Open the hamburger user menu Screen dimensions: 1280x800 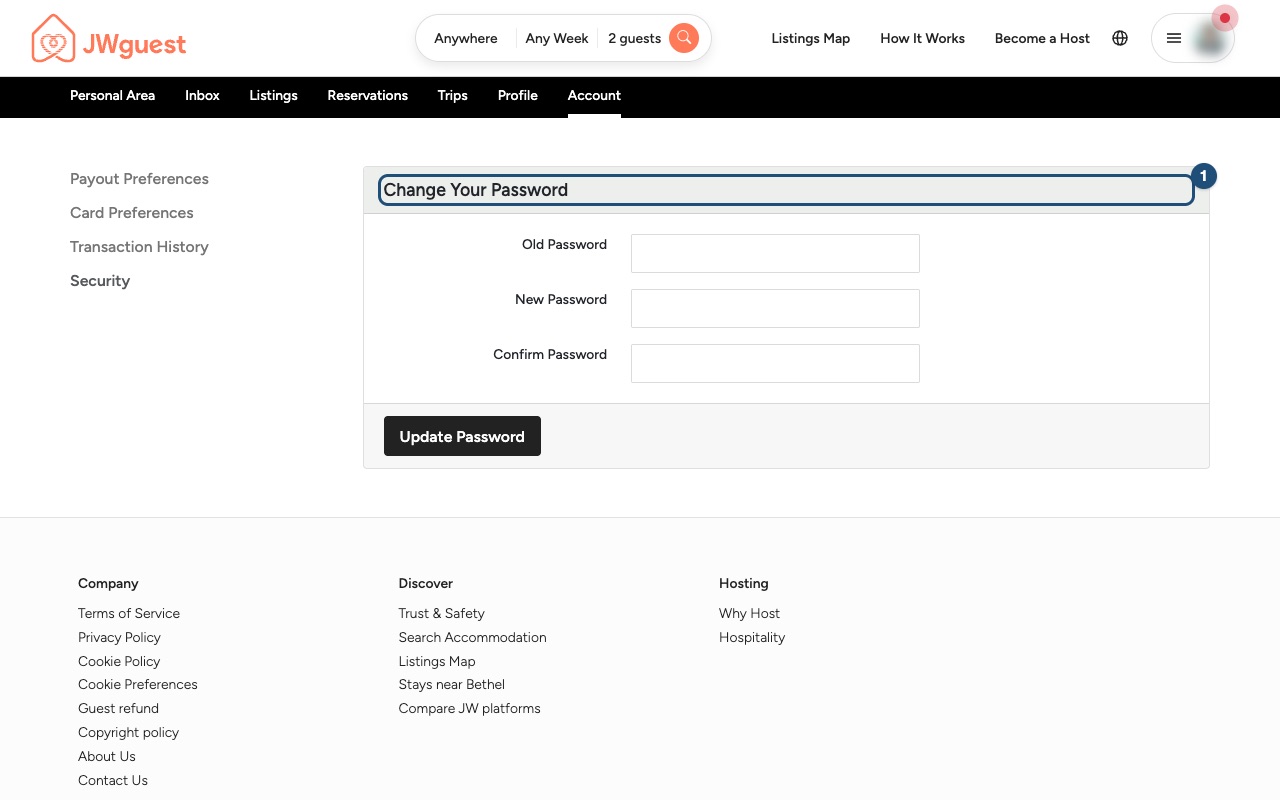(x=1174, y=38)
